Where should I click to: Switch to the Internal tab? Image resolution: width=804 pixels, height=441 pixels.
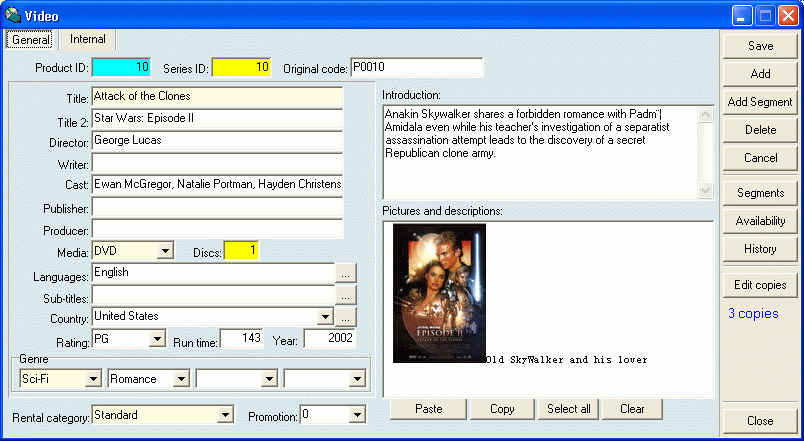pyautogui.click(x=88, y=39)
